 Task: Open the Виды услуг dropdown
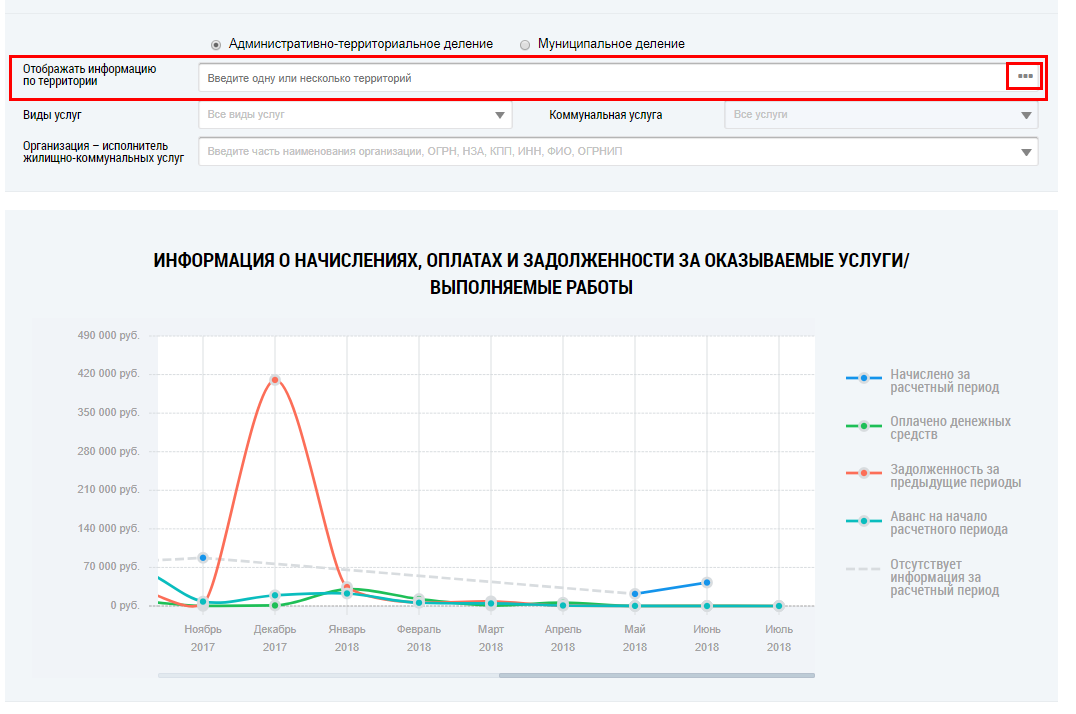pos(500,115)
